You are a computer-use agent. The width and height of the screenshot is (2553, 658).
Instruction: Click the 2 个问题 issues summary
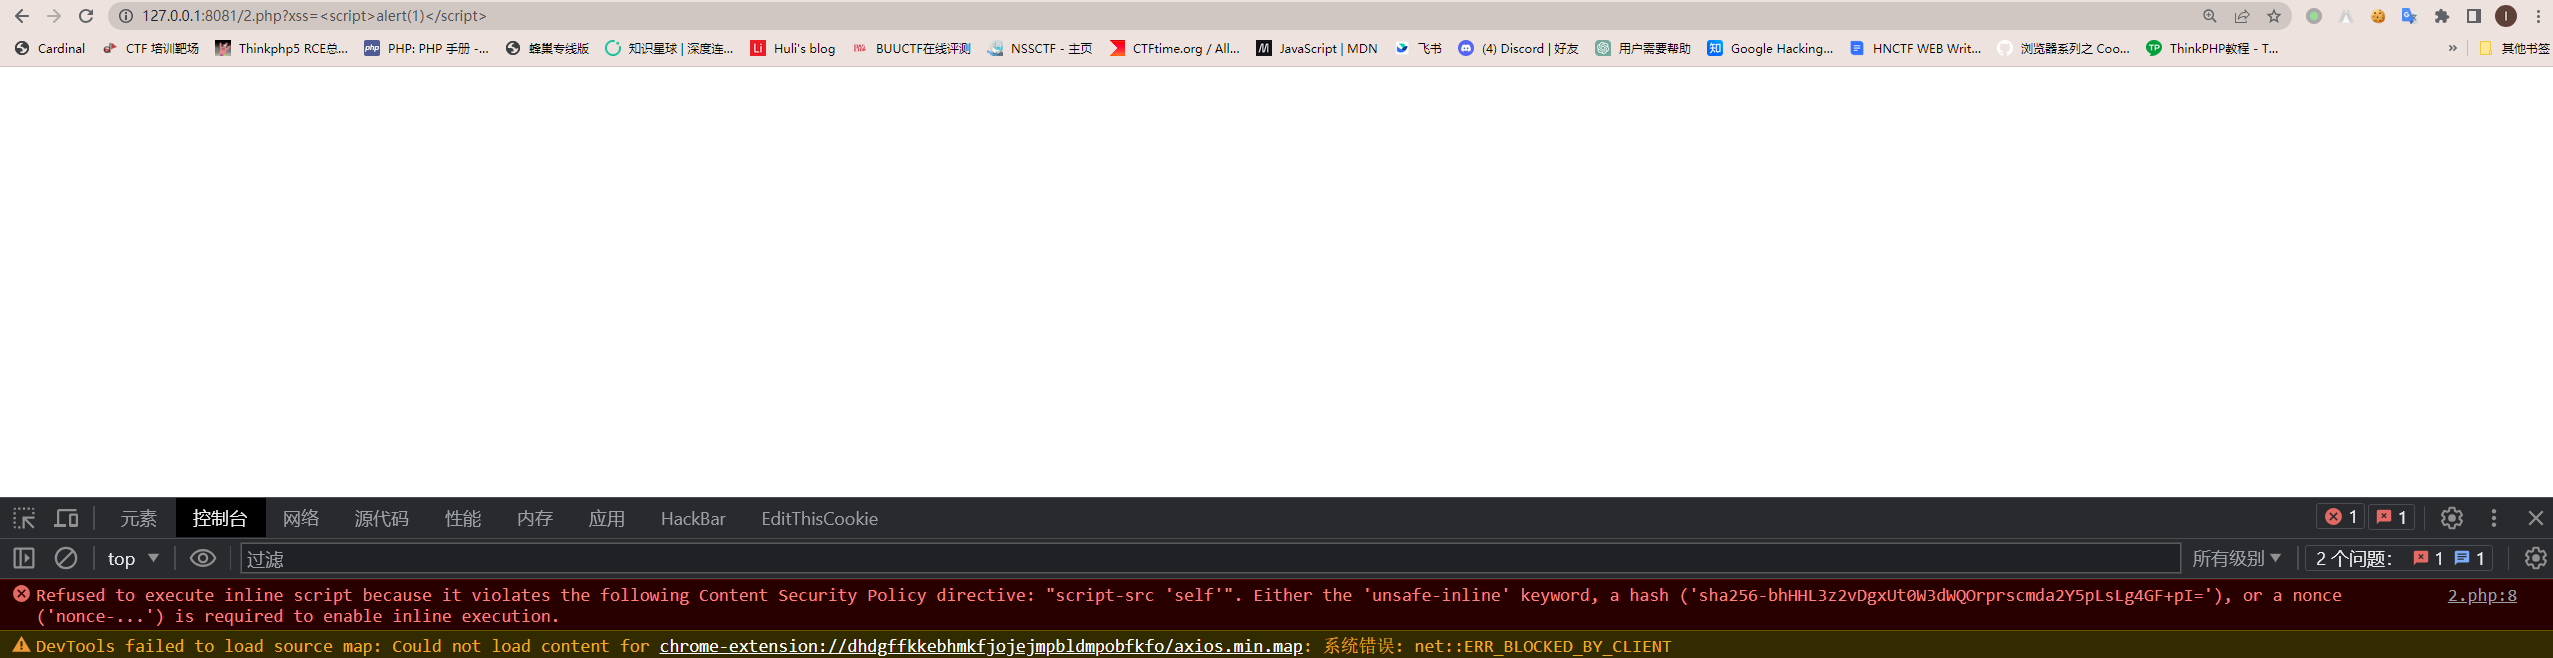pyautogui.click(x=2400, y=558)
